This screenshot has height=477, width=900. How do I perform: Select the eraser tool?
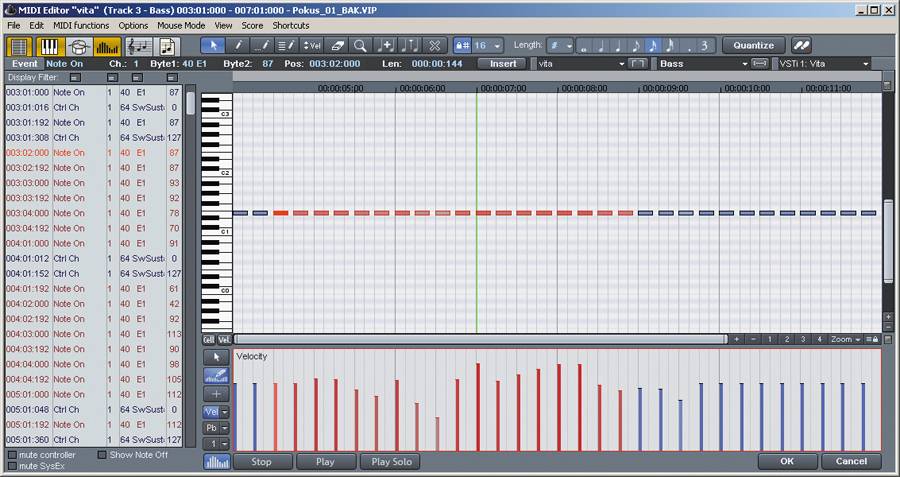coord(336,45)
